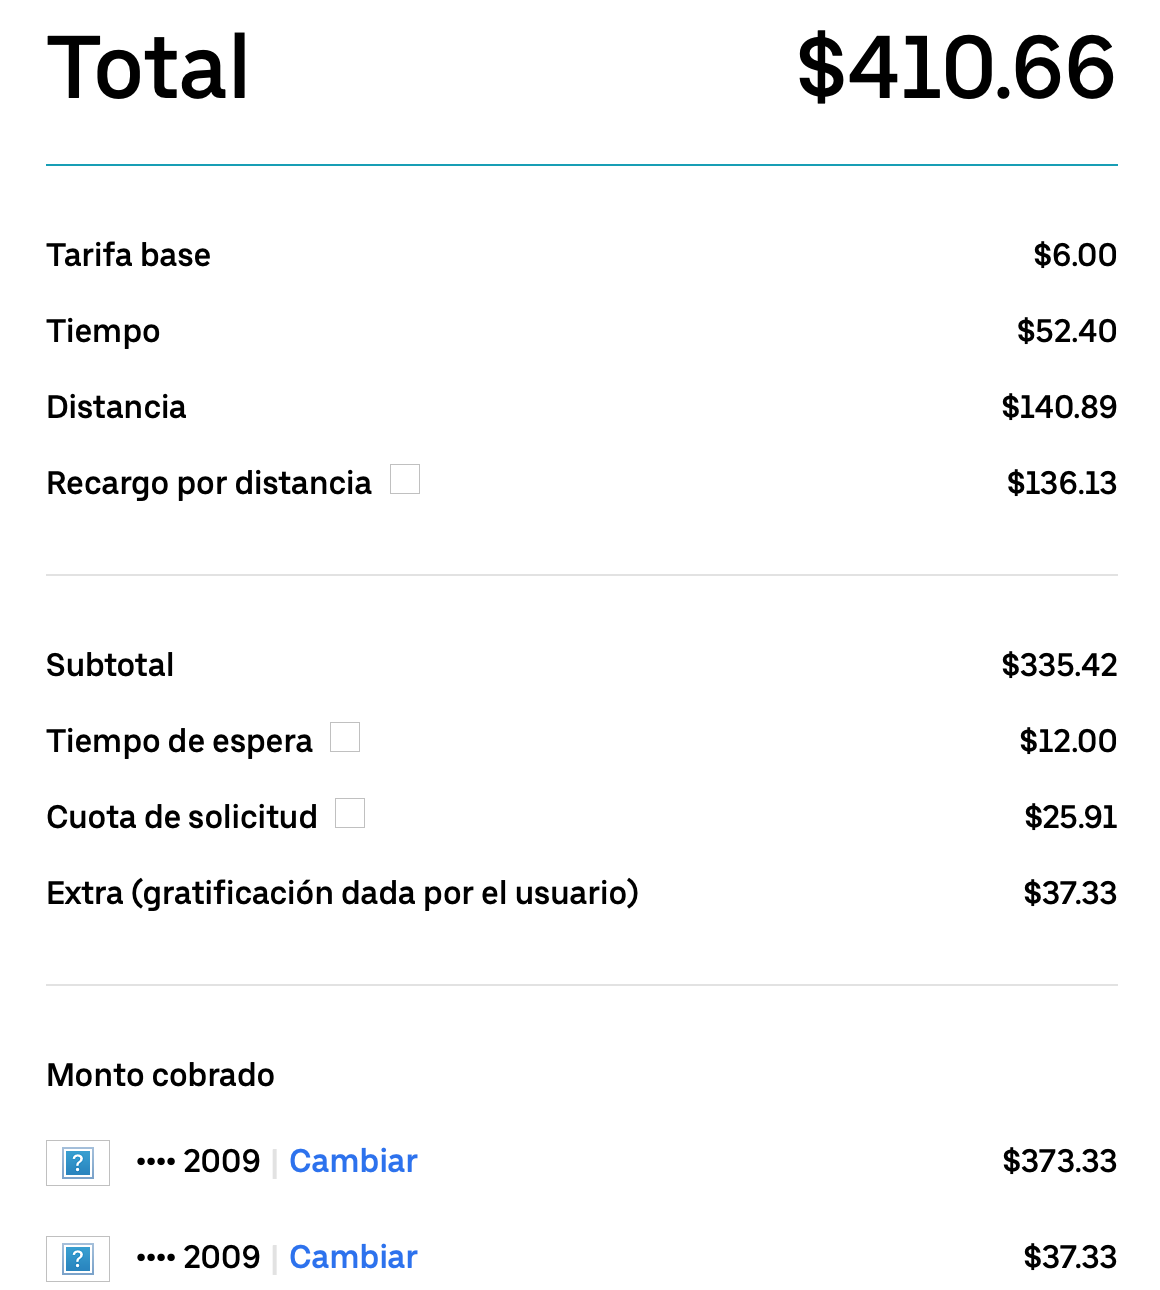This screenshot has width=1160, height=1290.
Task: Click info icon beside Cuota de solicitud
Action: [350, 813]
